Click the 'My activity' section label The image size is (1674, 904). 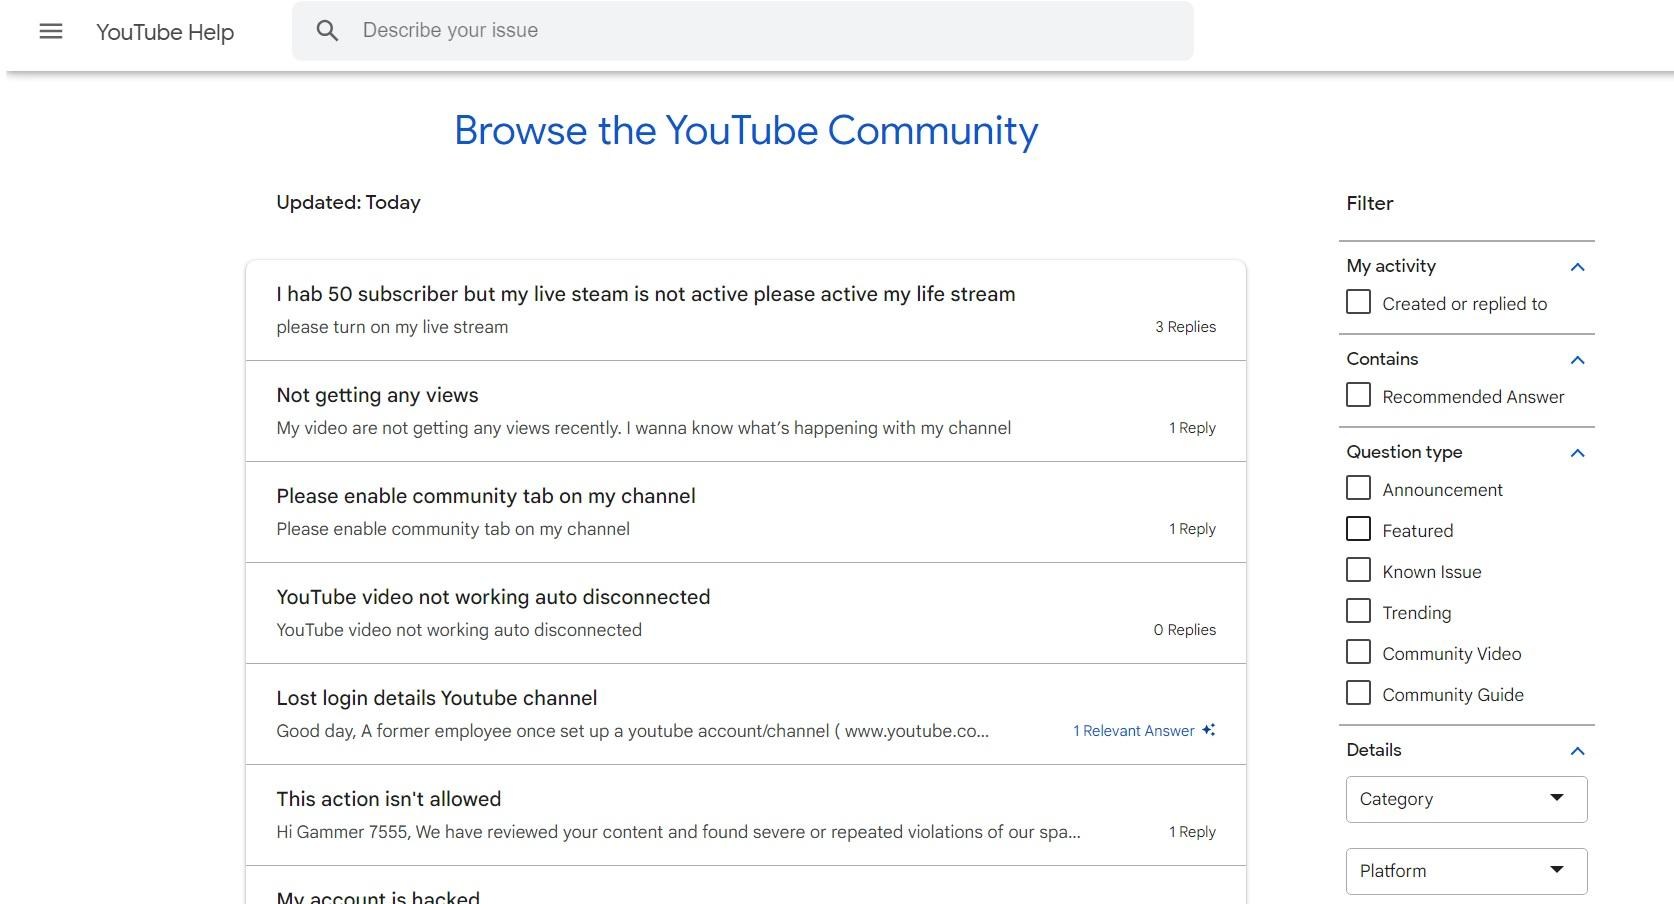(x=1391, y=266)
